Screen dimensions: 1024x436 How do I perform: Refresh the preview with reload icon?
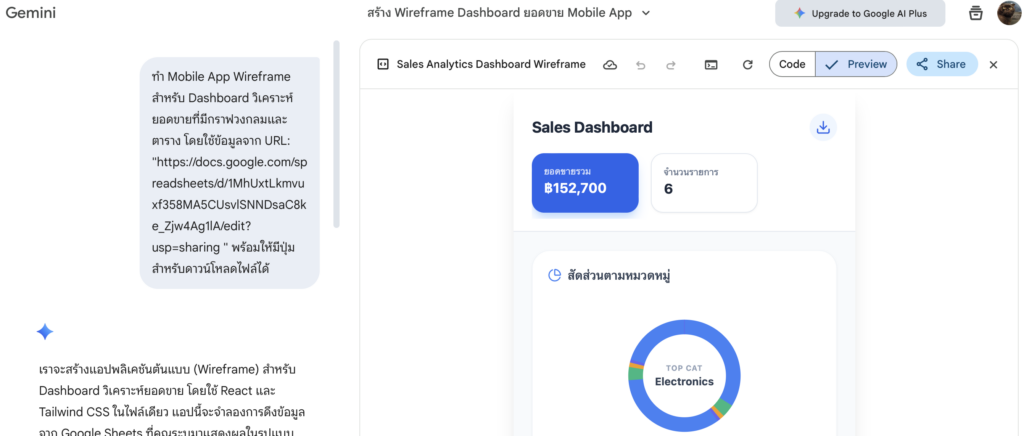pos(748,65)
